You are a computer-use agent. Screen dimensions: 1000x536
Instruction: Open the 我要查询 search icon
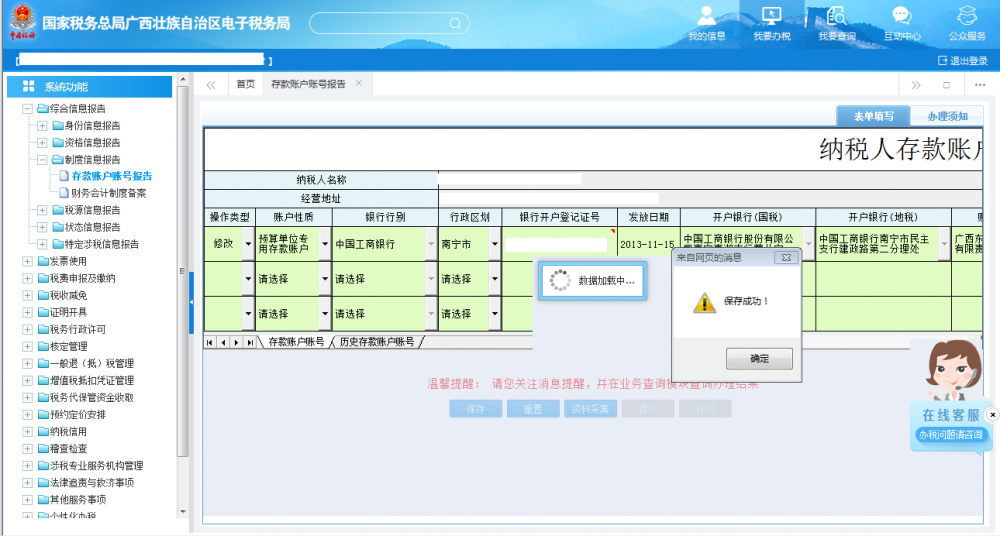pos(836,17)
